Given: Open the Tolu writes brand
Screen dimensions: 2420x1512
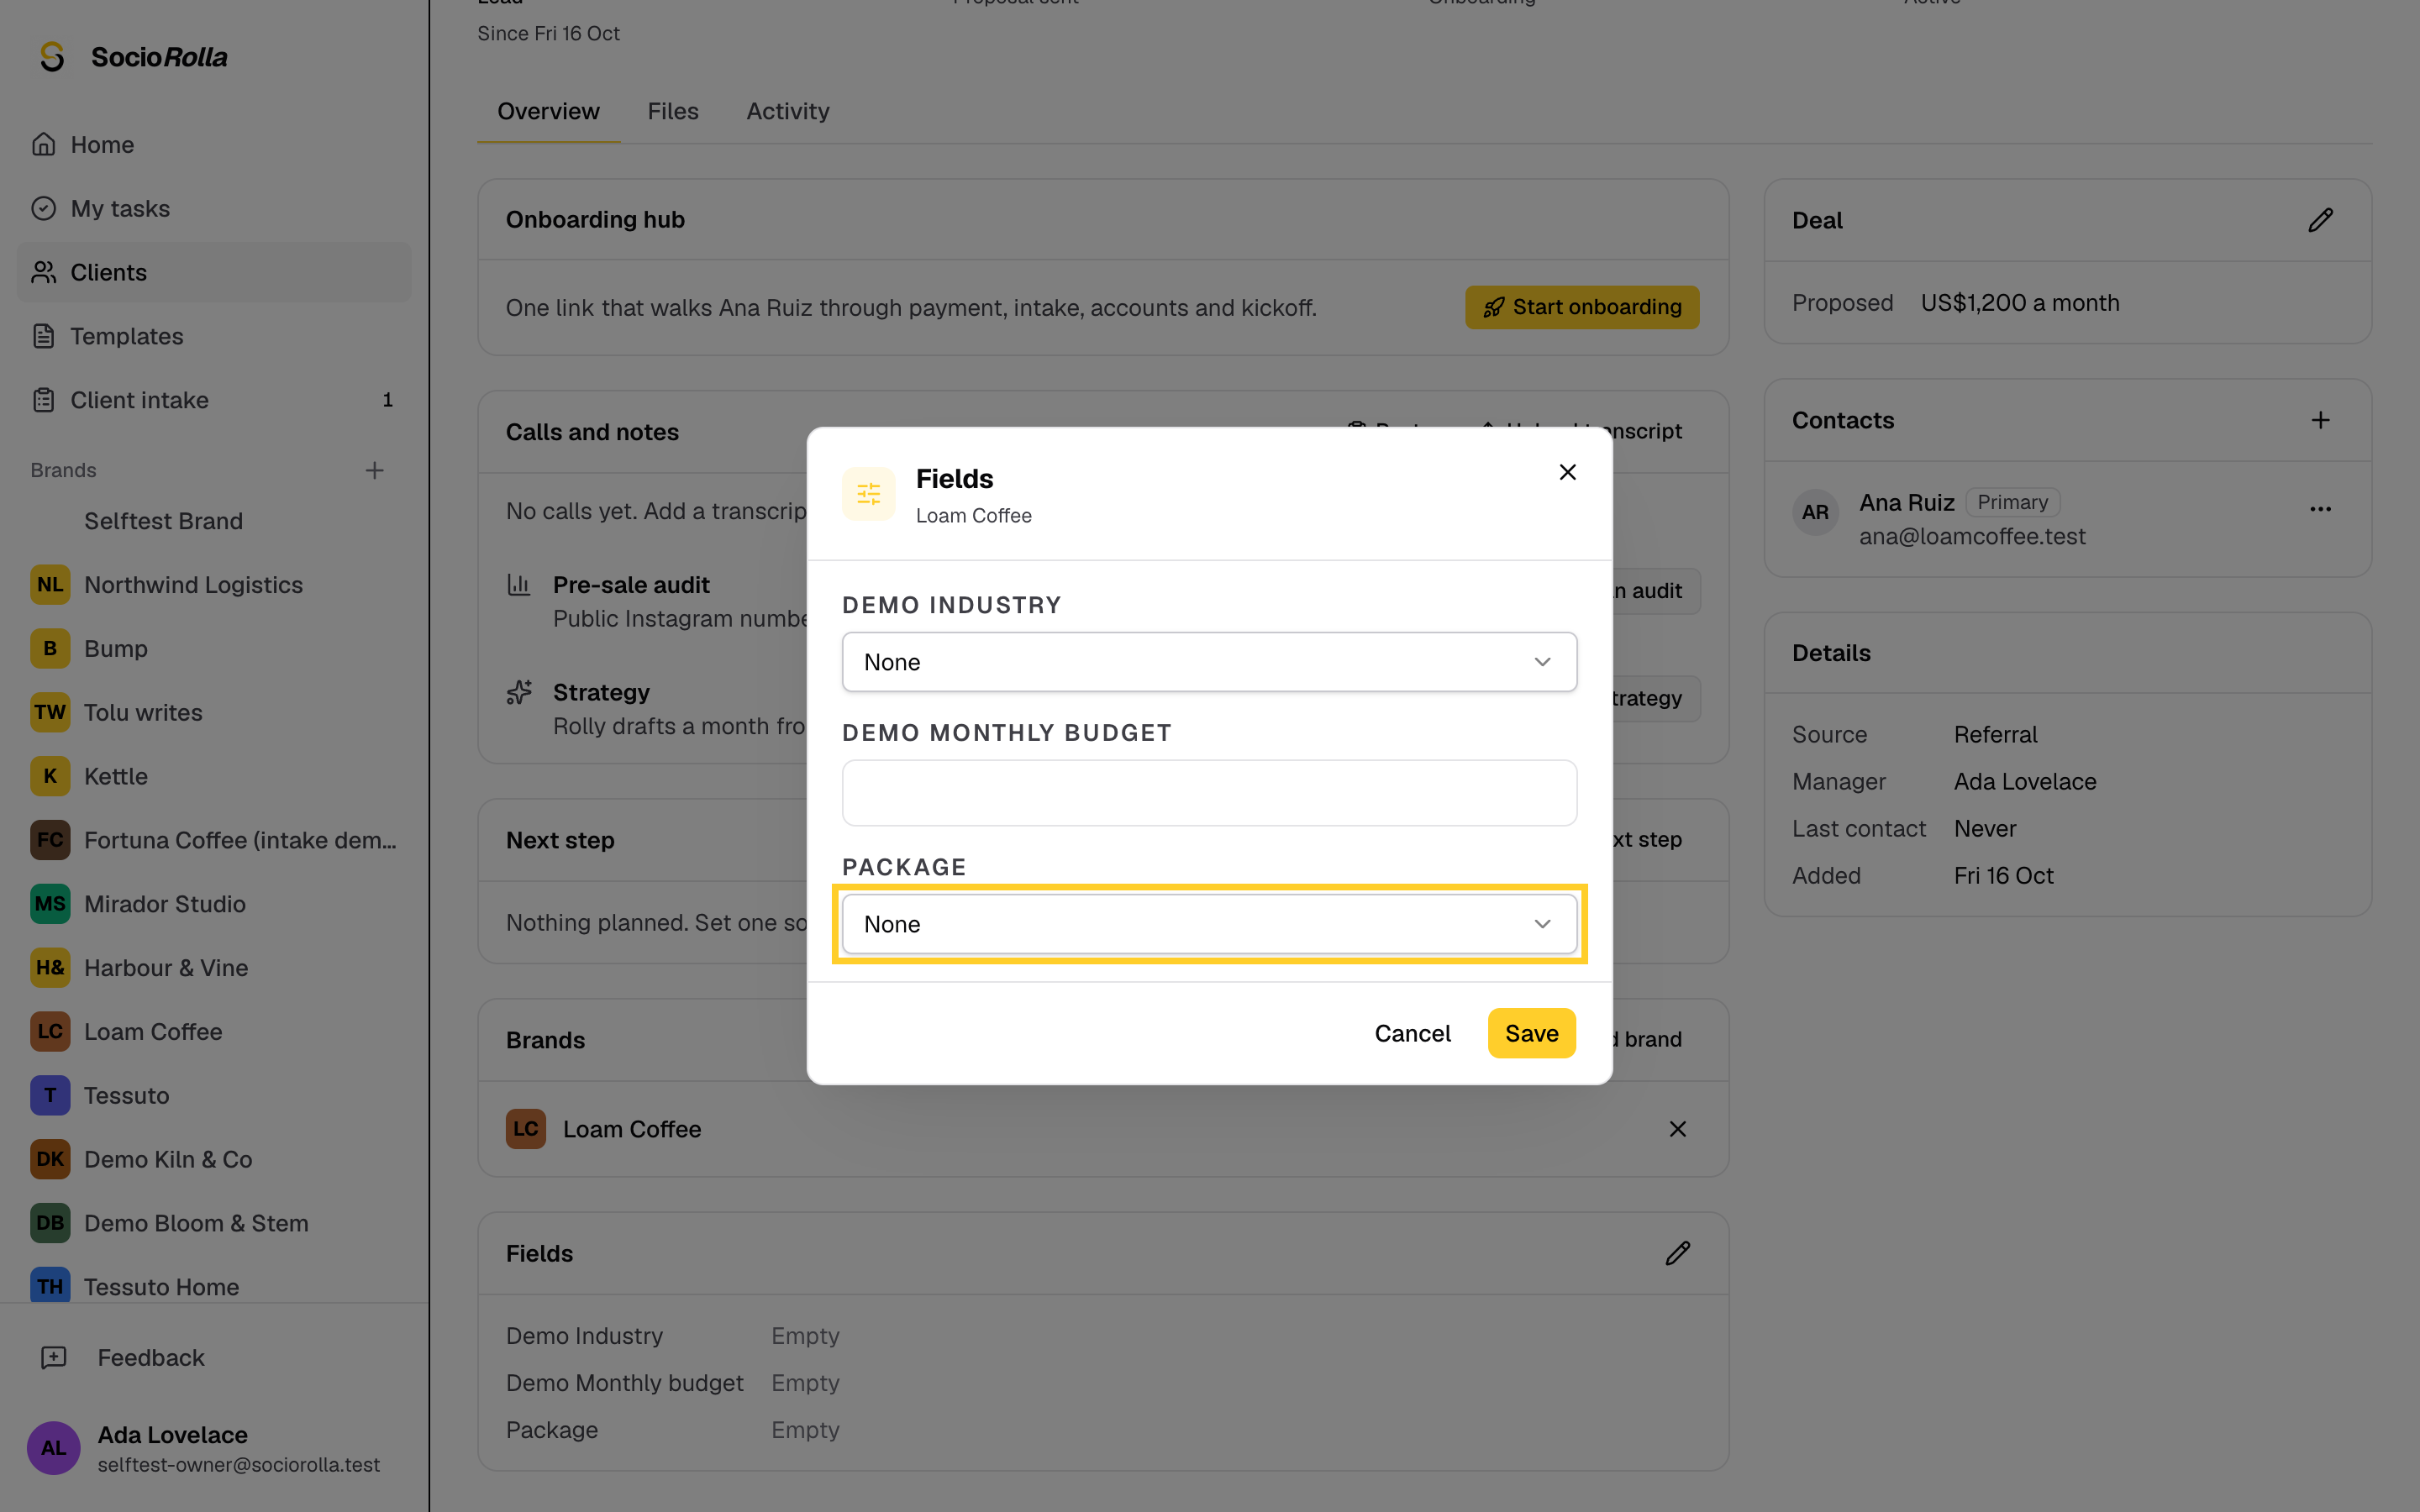Looking at the screenshot, I should pos(214,712).
